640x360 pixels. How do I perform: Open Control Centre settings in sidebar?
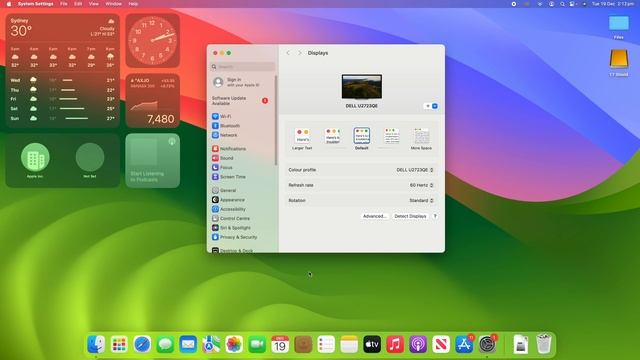(x=231, y=218)
